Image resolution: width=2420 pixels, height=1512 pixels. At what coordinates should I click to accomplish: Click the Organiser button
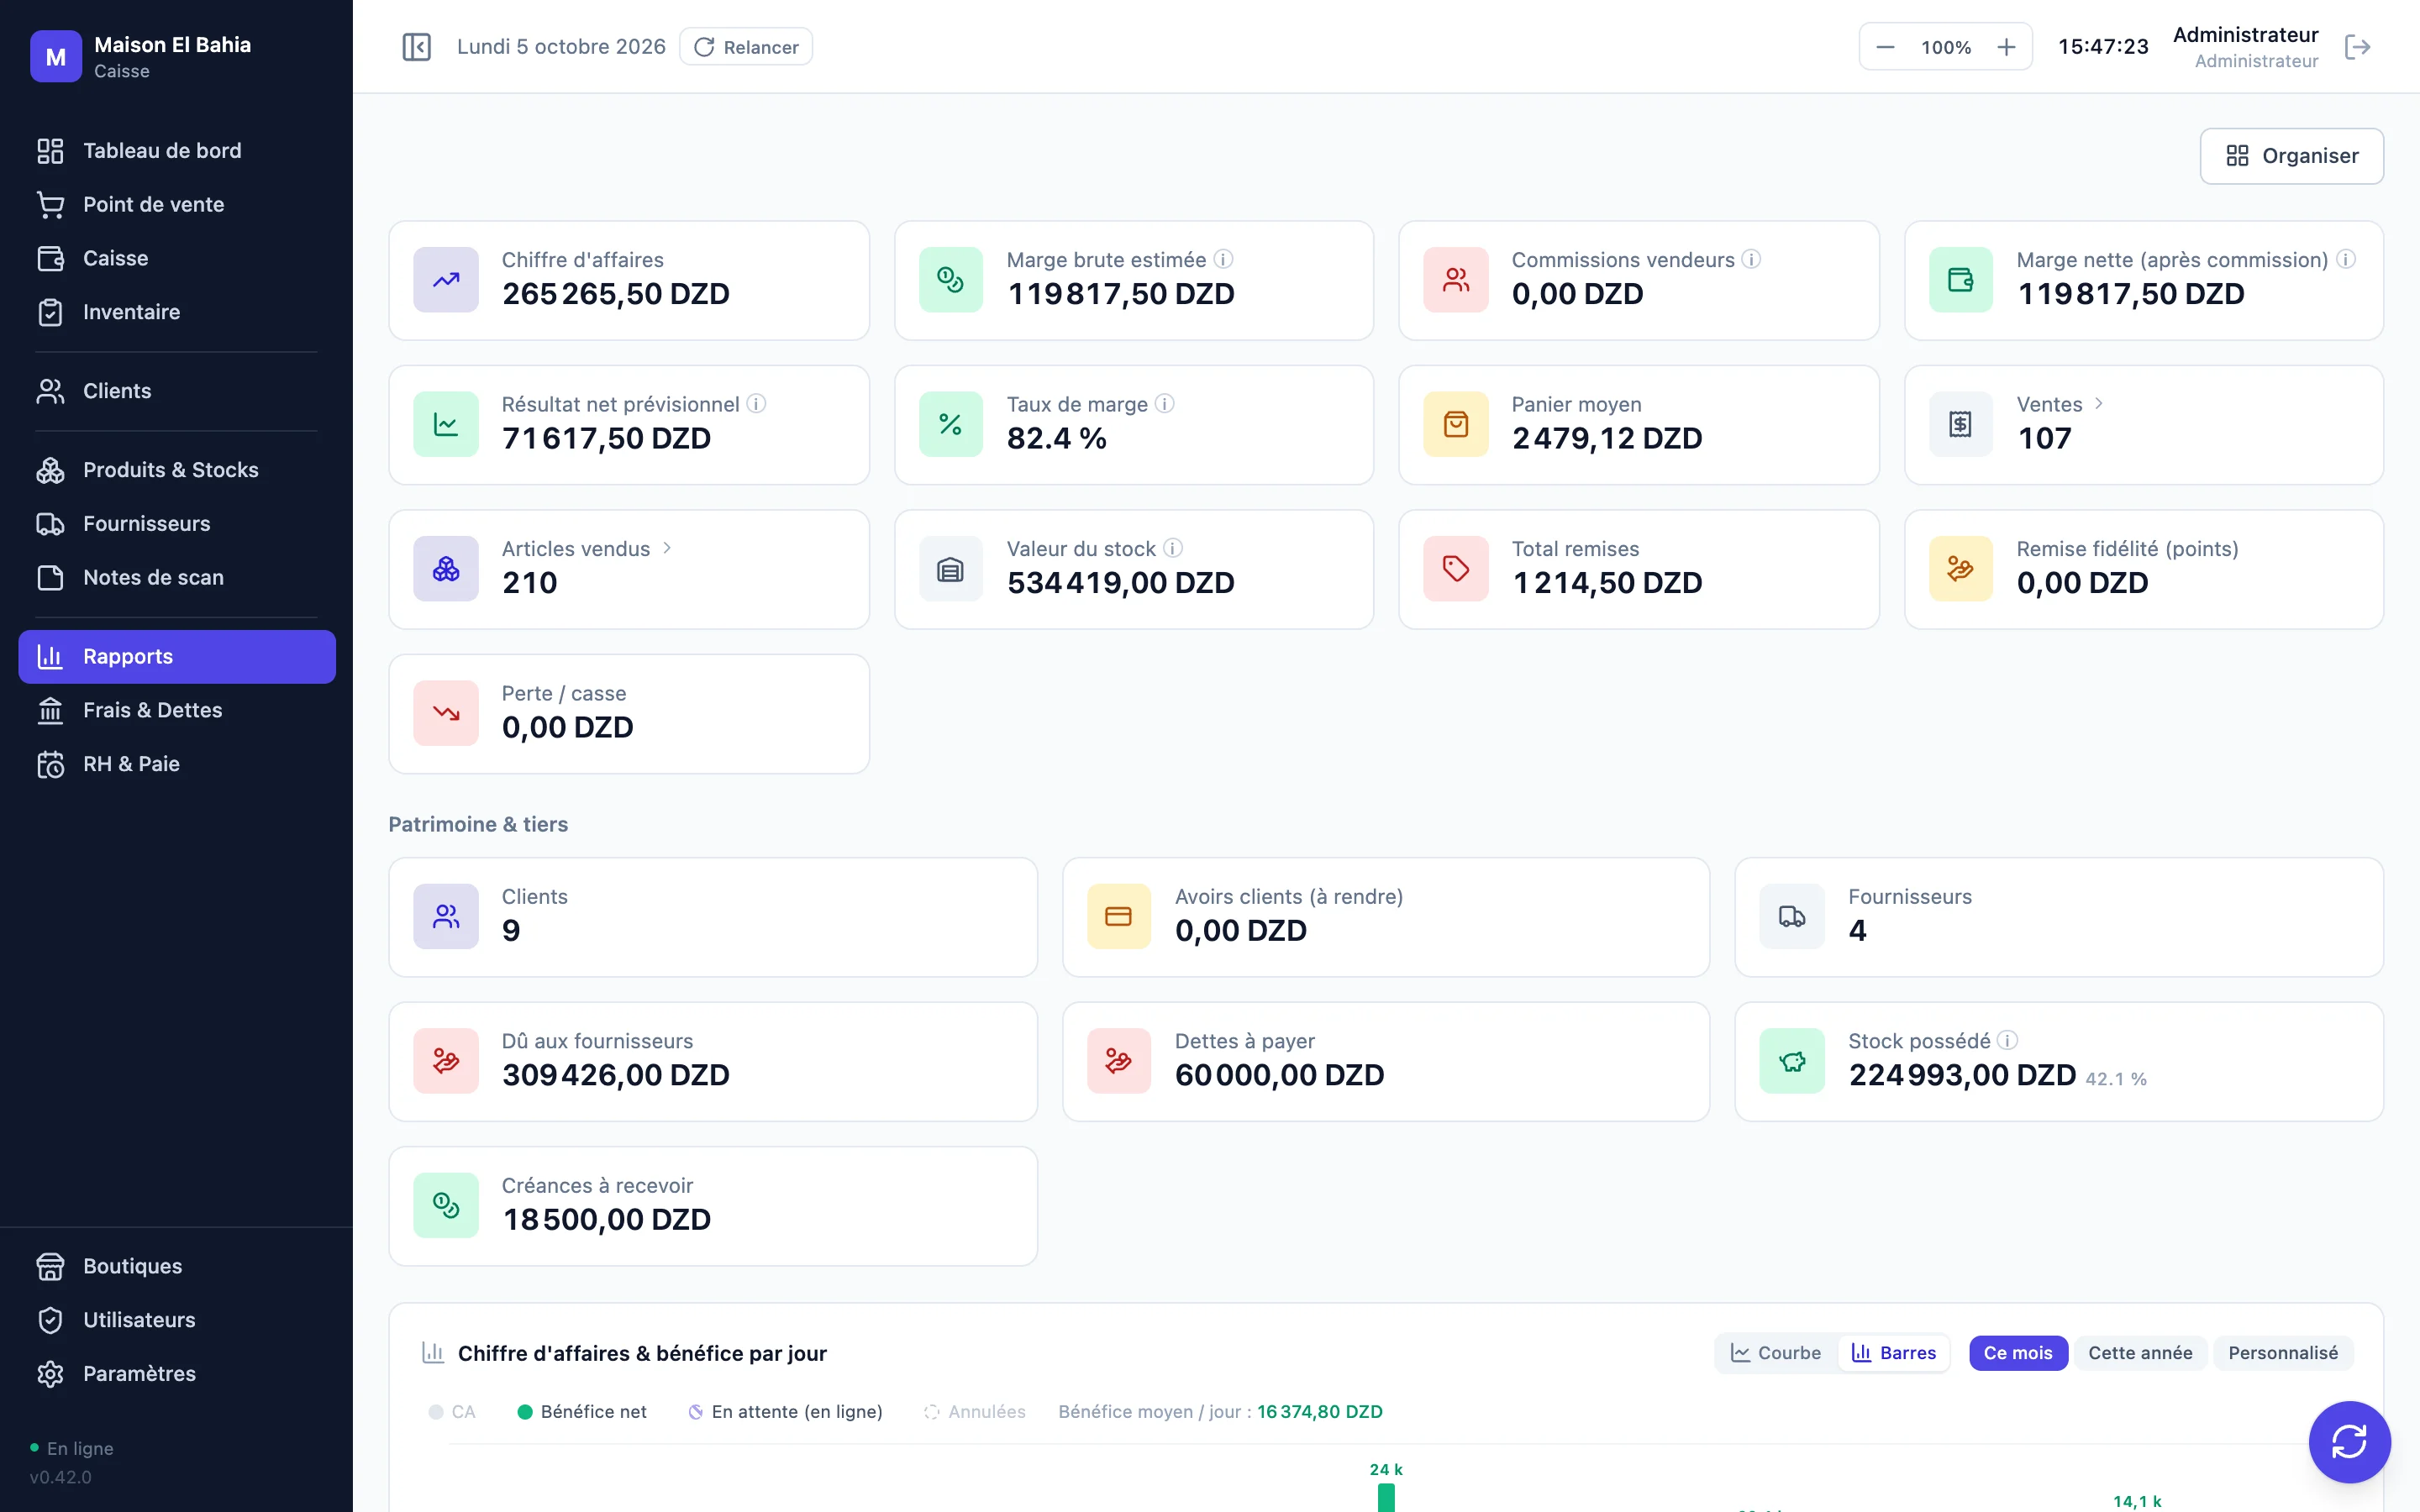tap(2292, 156)
